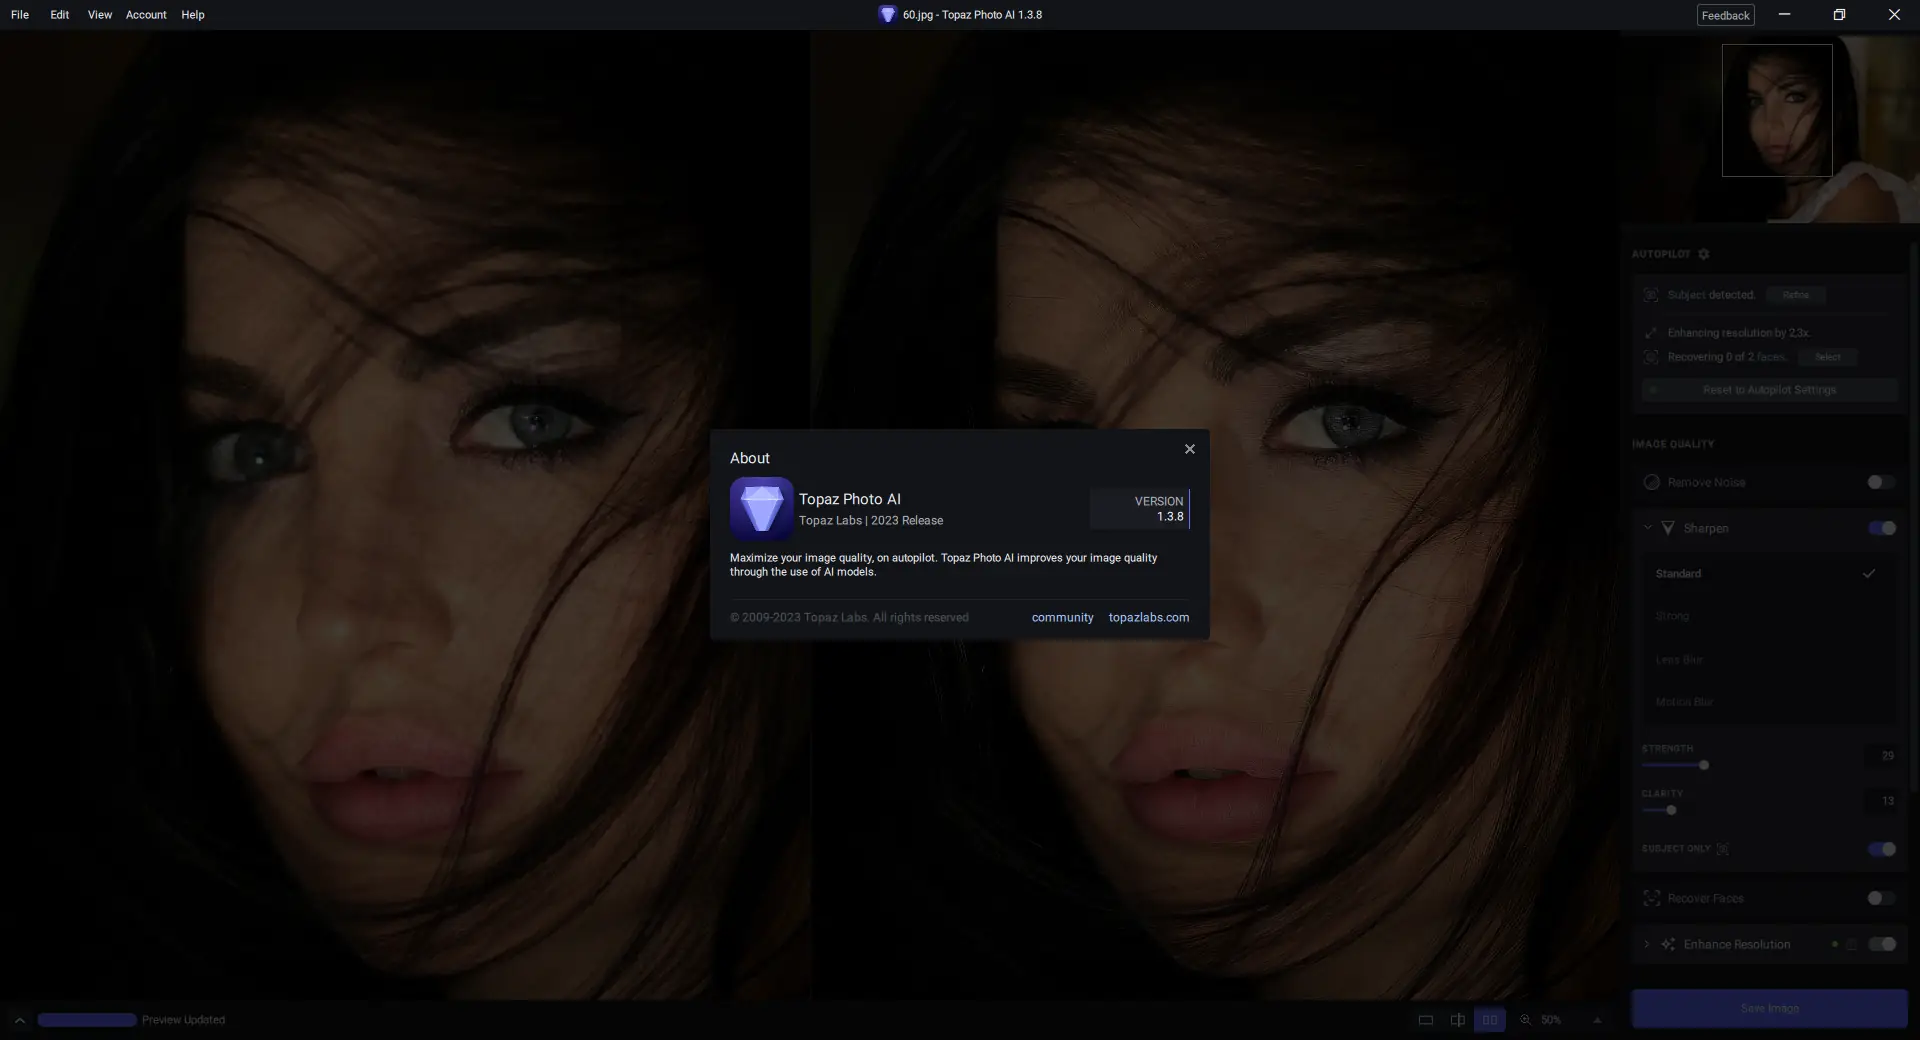Click the Topaz Photo AI gem logo
Image resolution: width=1920 pixels, height=1040 pixels.
pyautogui.click(x=762, y=508)
